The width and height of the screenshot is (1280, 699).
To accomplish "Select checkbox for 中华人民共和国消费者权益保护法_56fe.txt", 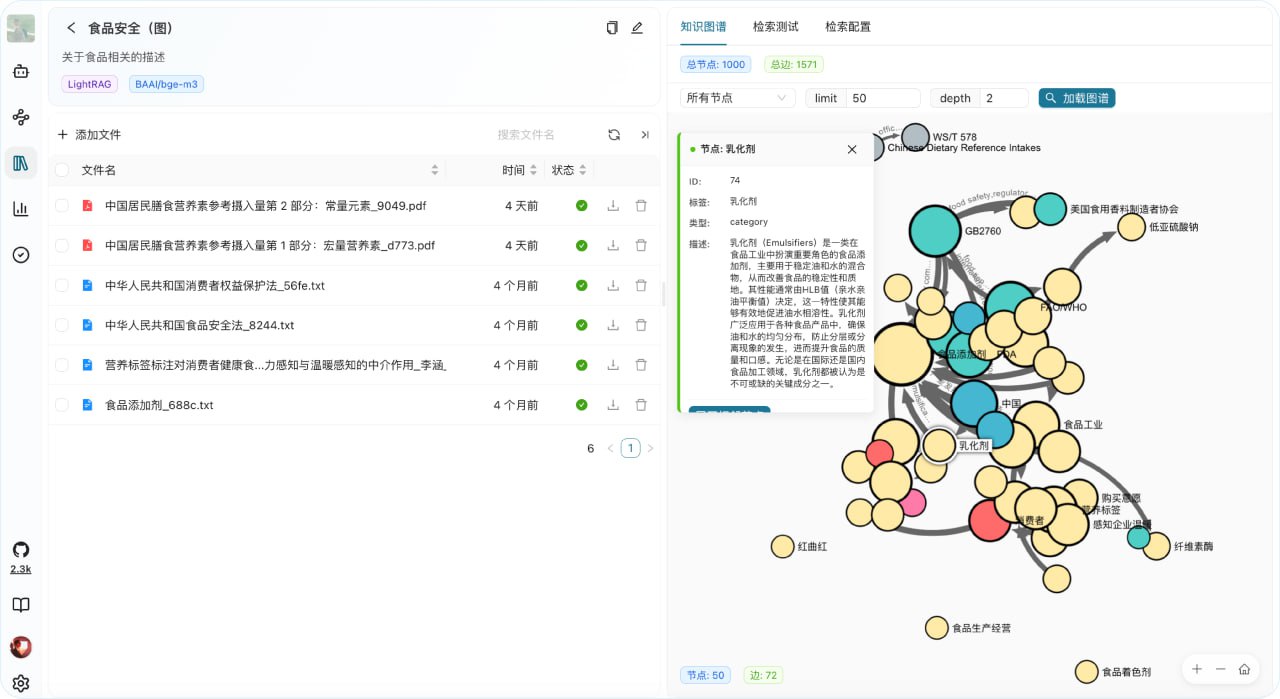I will pos(62,285).
